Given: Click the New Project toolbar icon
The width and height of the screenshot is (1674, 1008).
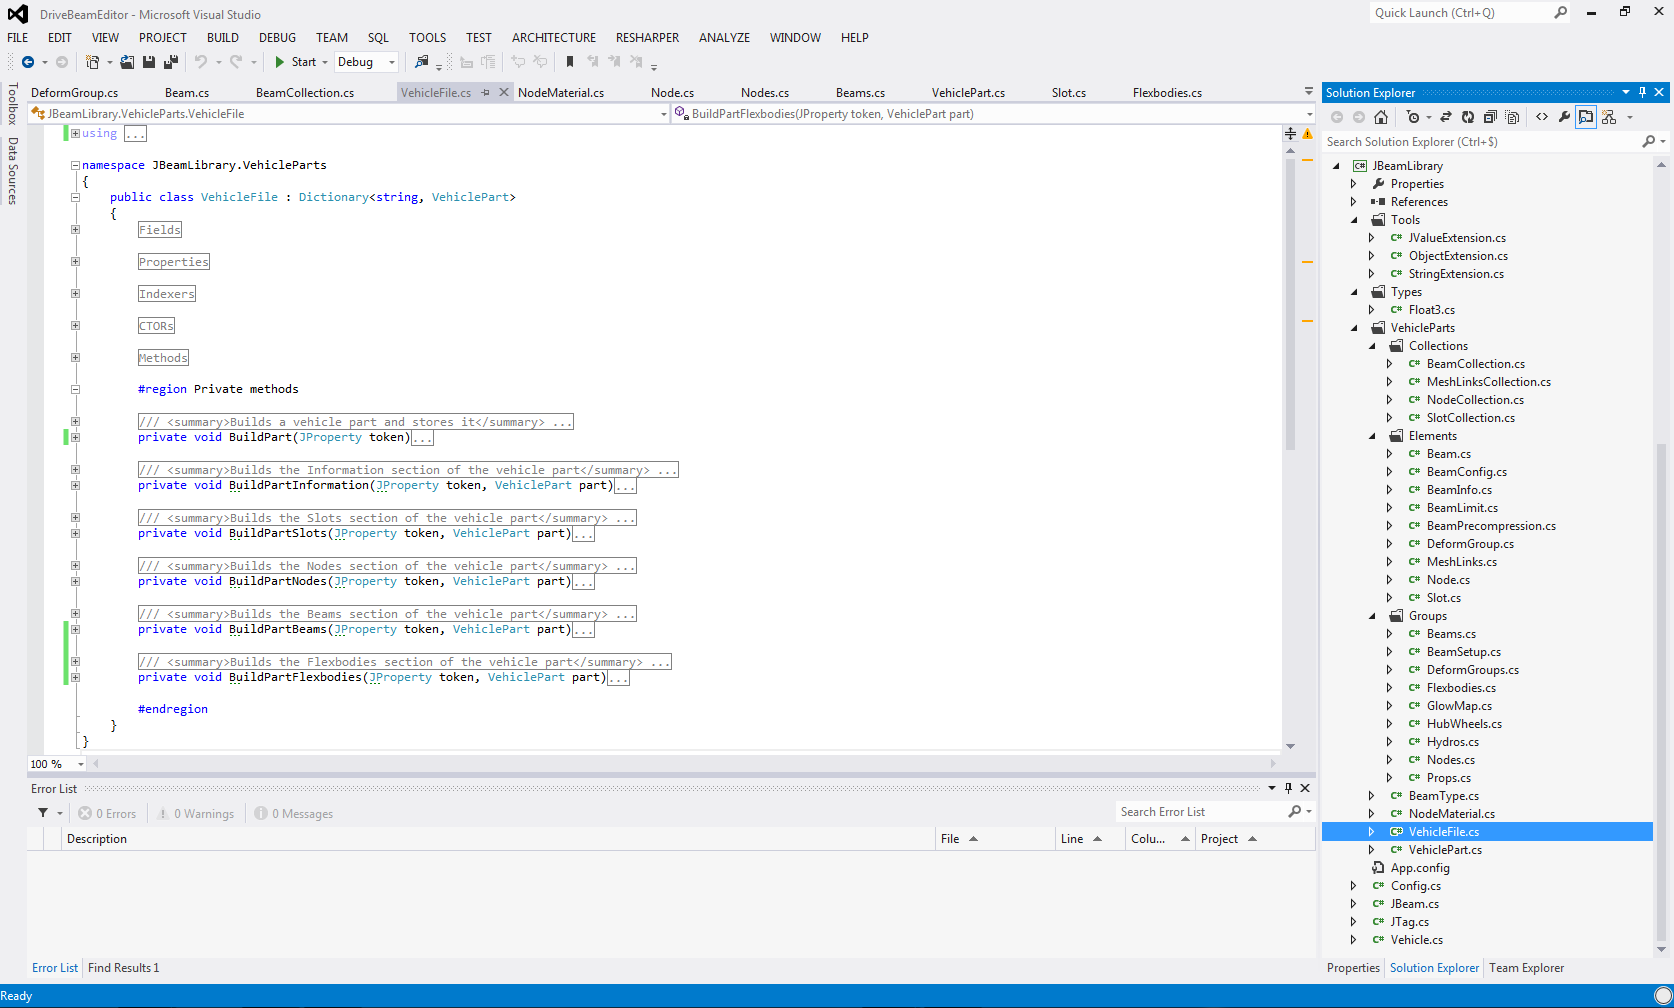Looking at the screenshot, I should click(x=92, y=62).
